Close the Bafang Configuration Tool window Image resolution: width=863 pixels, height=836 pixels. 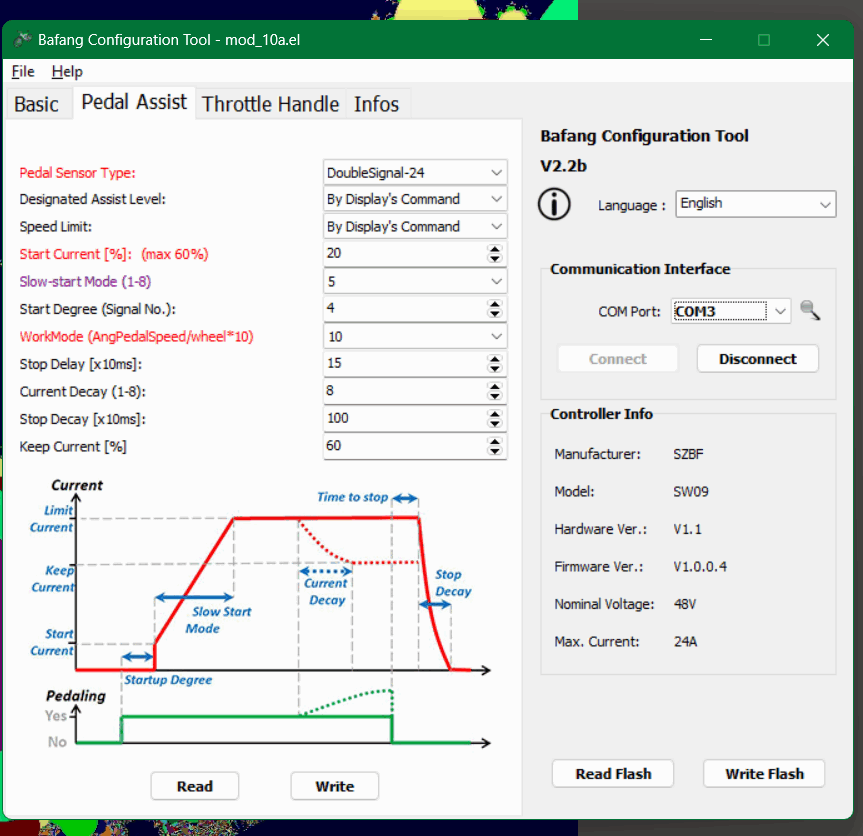(x=822, y=40)
